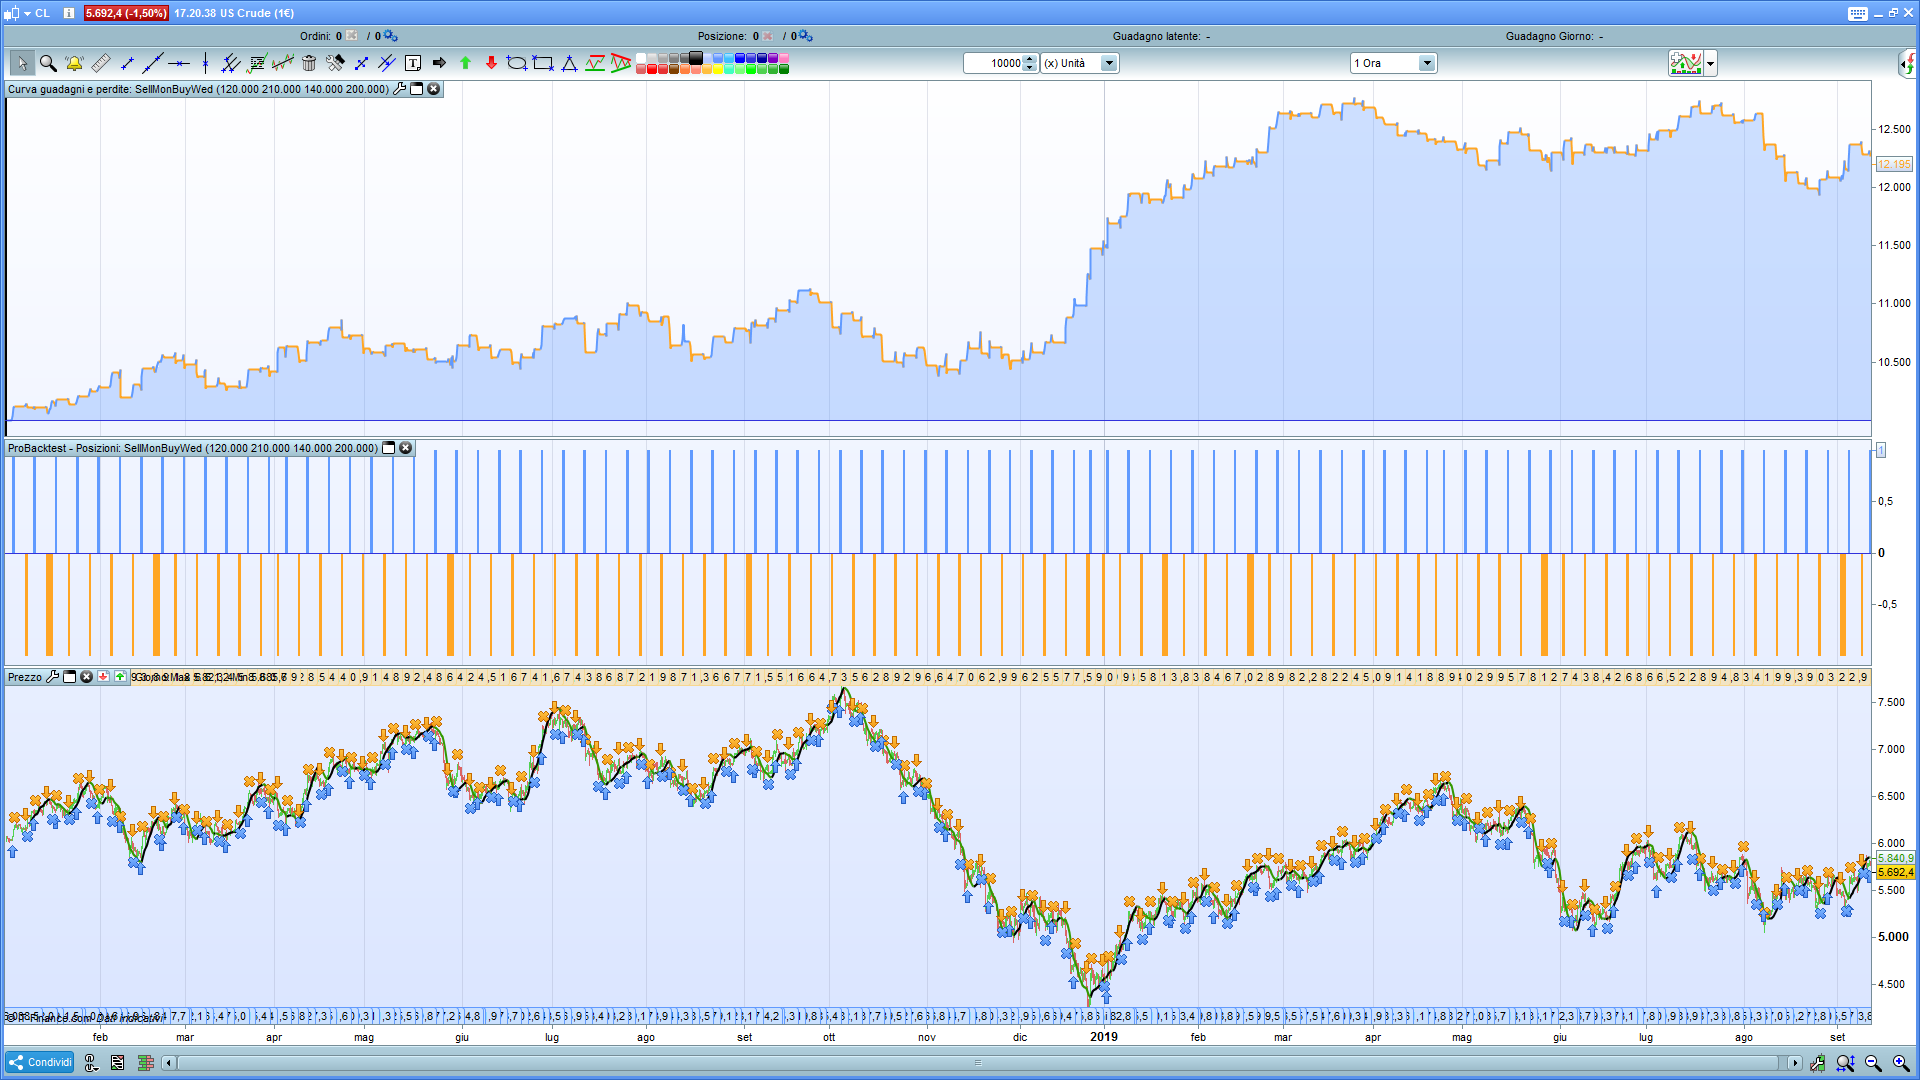Select the magnifying glass zoom tool
The image size is (1920, 1080).
[48, 63]
